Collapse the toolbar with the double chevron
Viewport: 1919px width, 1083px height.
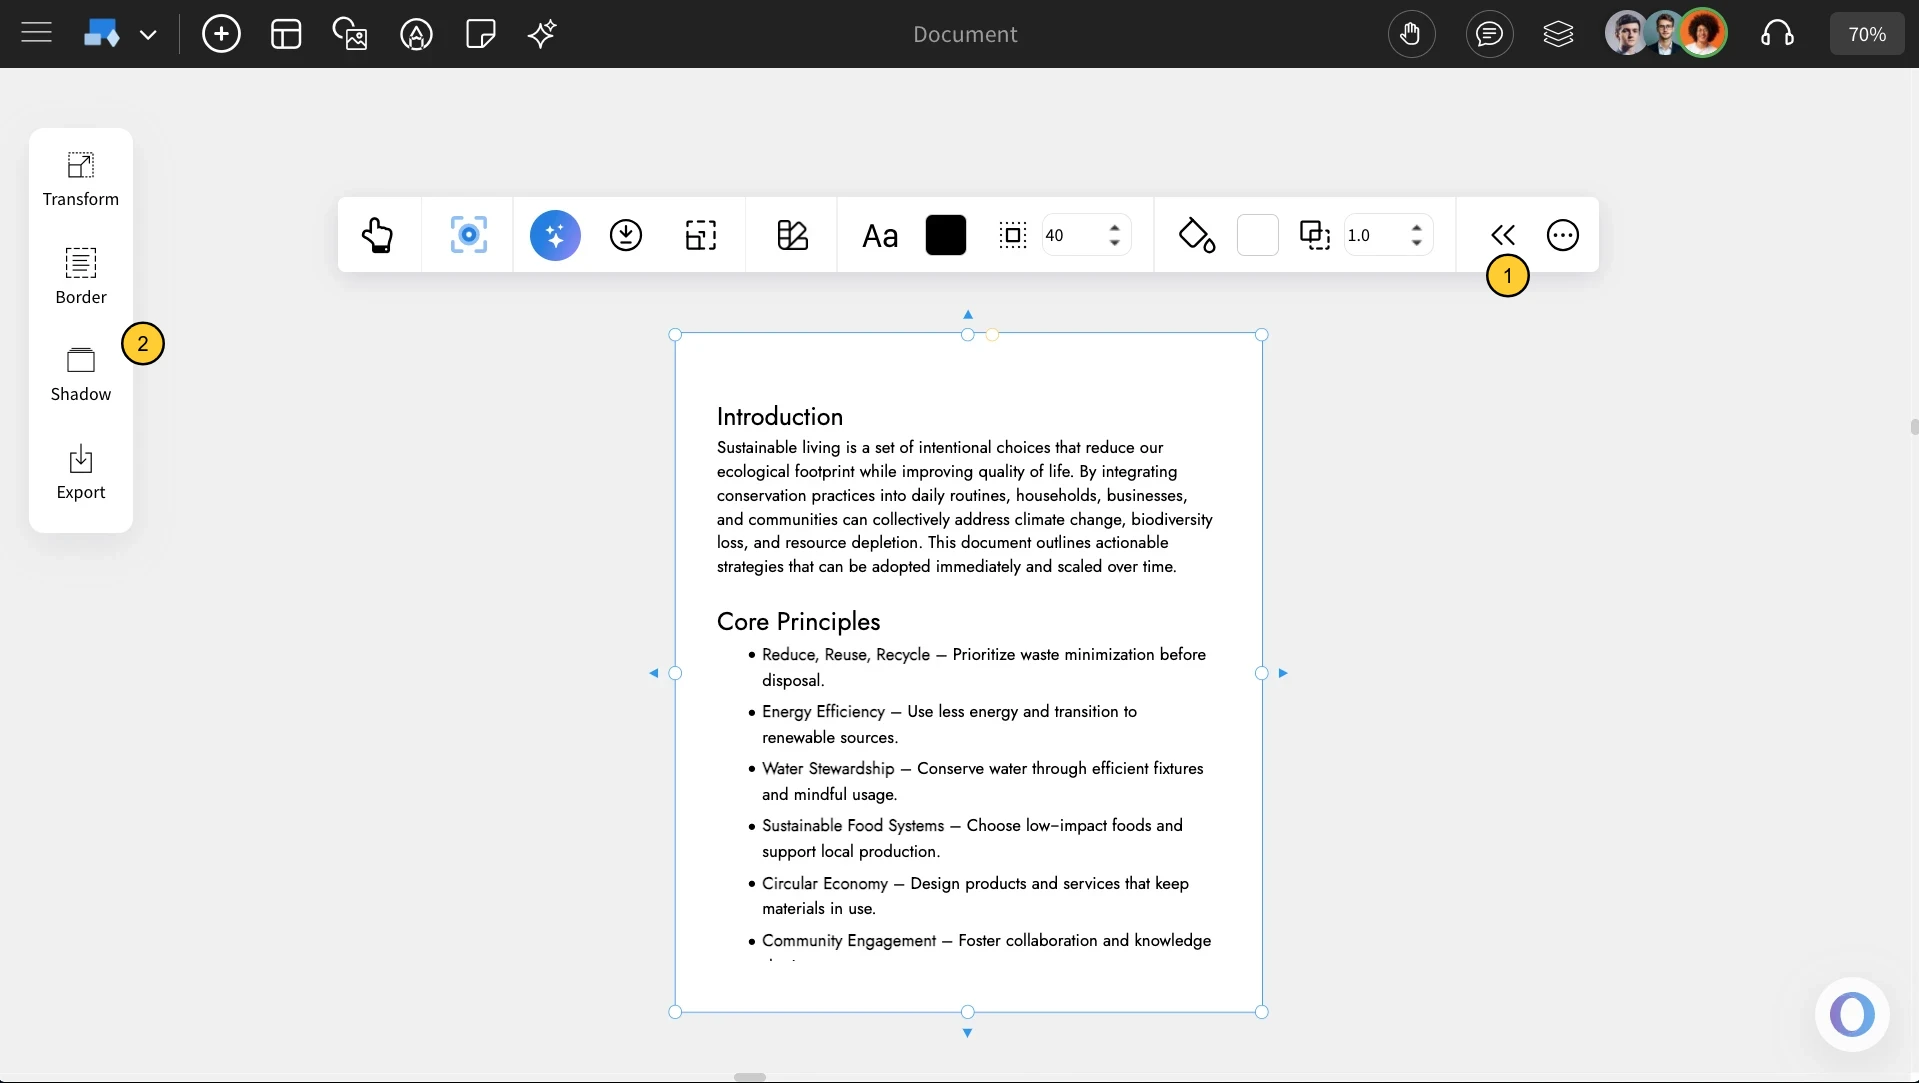[1502, 235]
